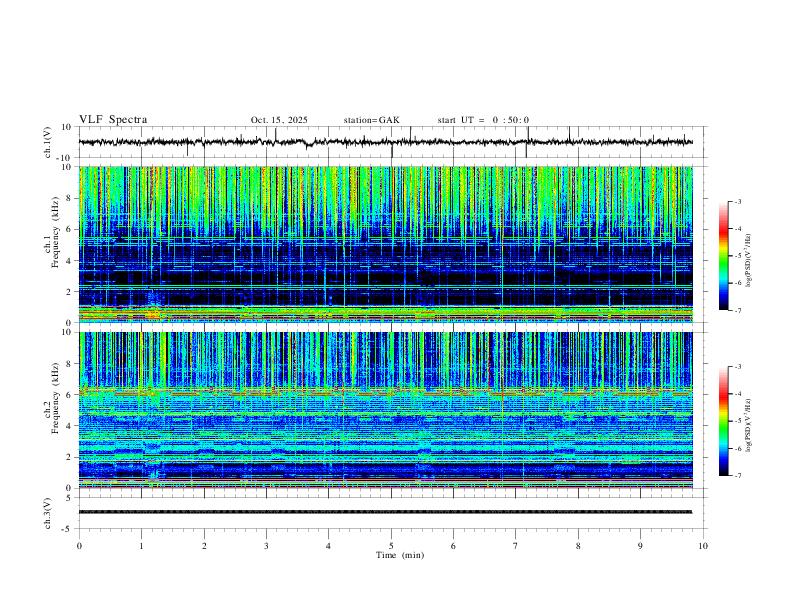792x612 pixels.
Task: Click the 'Time (min)' axis label
Action: pyautogui.click(x=400, y=555)
